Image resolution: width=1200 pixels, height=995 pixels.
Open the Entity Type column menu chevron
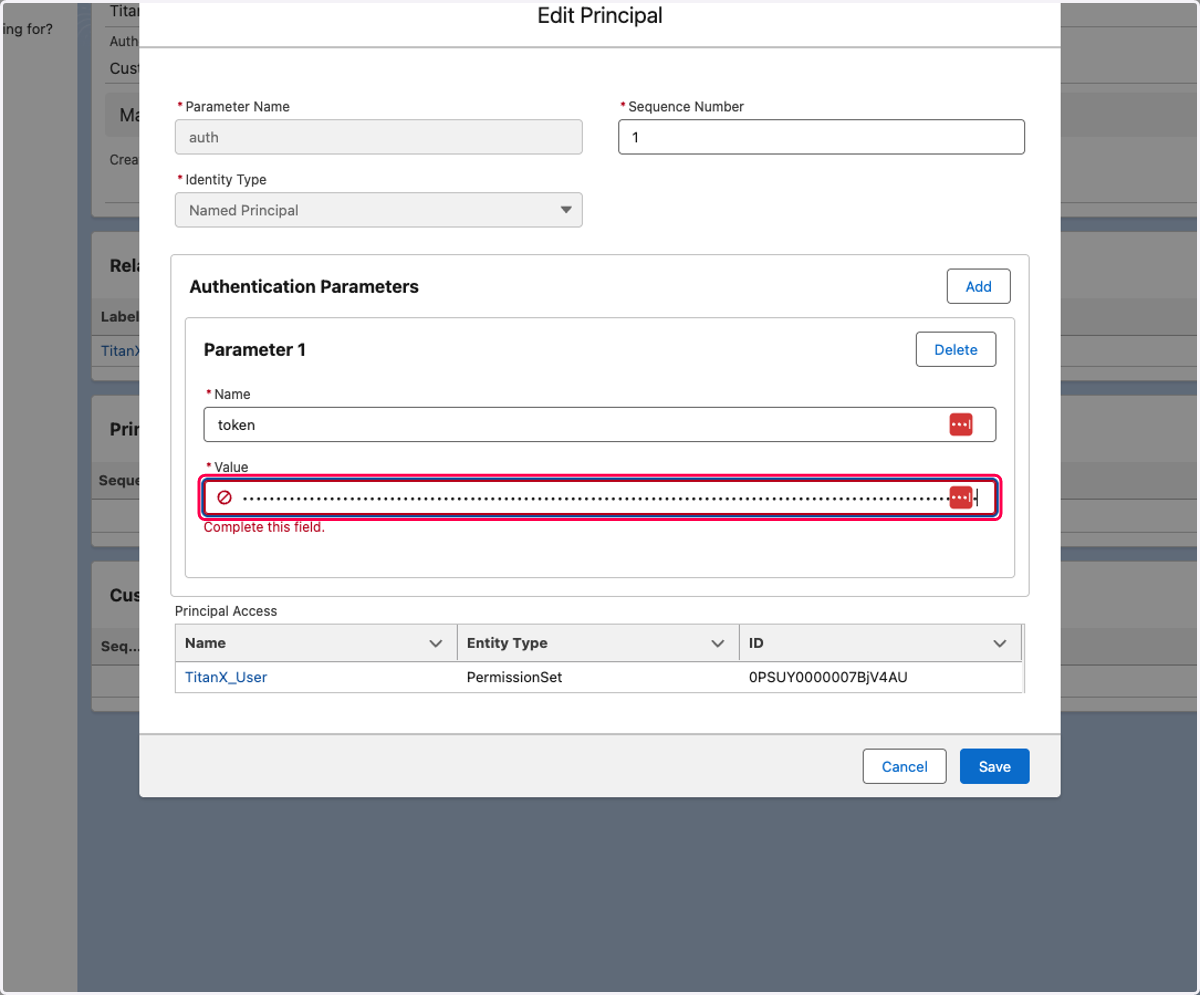click(x=717, y=643)
